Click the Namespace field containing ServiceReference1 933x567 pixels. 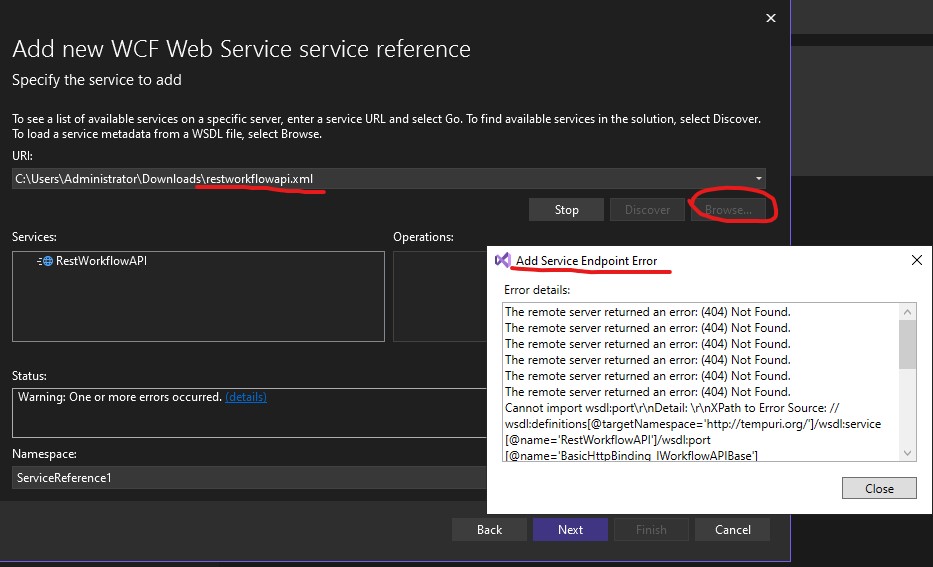coord(248,478)
